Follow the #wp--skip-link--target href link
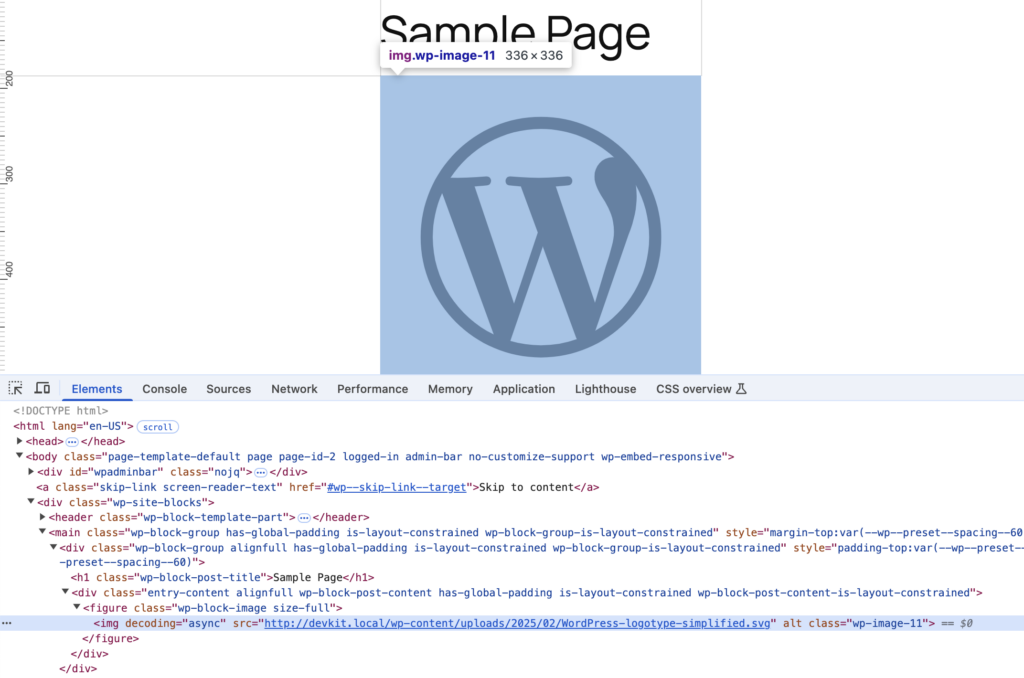 pyautogui.click(x=396, y=487)
